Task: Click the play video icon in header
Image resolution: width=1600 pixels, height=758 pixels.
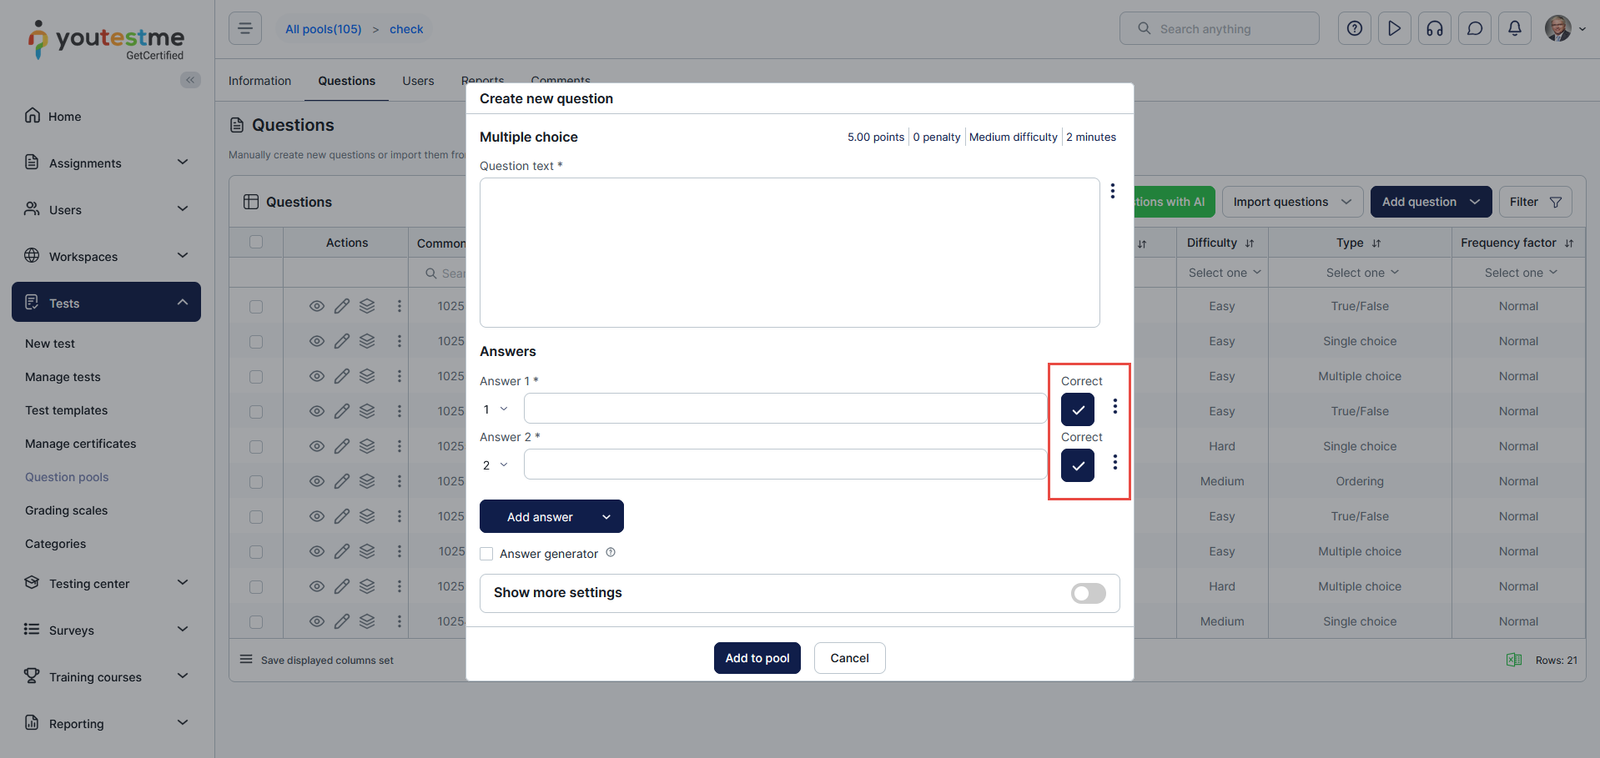Action: coord(1394,29)
